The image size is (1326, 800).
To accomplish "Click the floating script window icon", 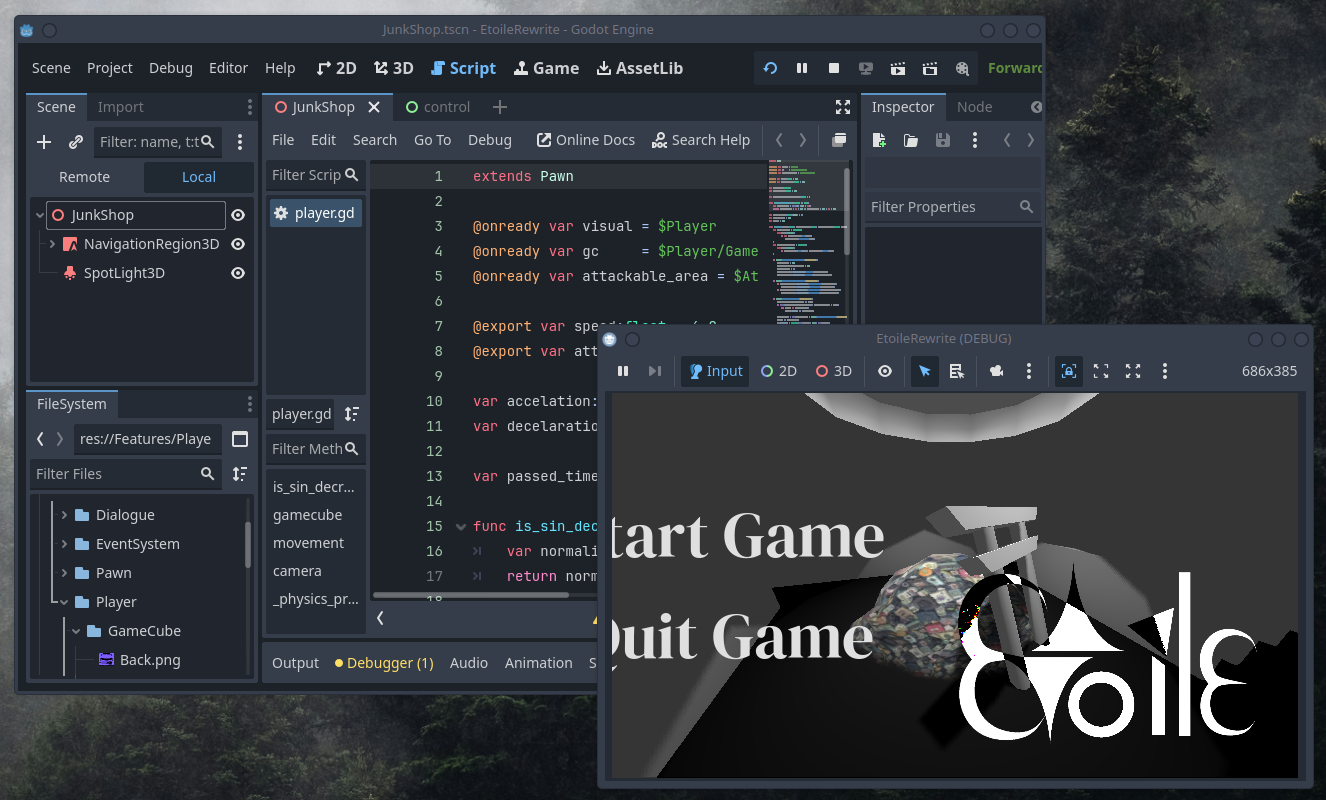I will click(839, 140).
